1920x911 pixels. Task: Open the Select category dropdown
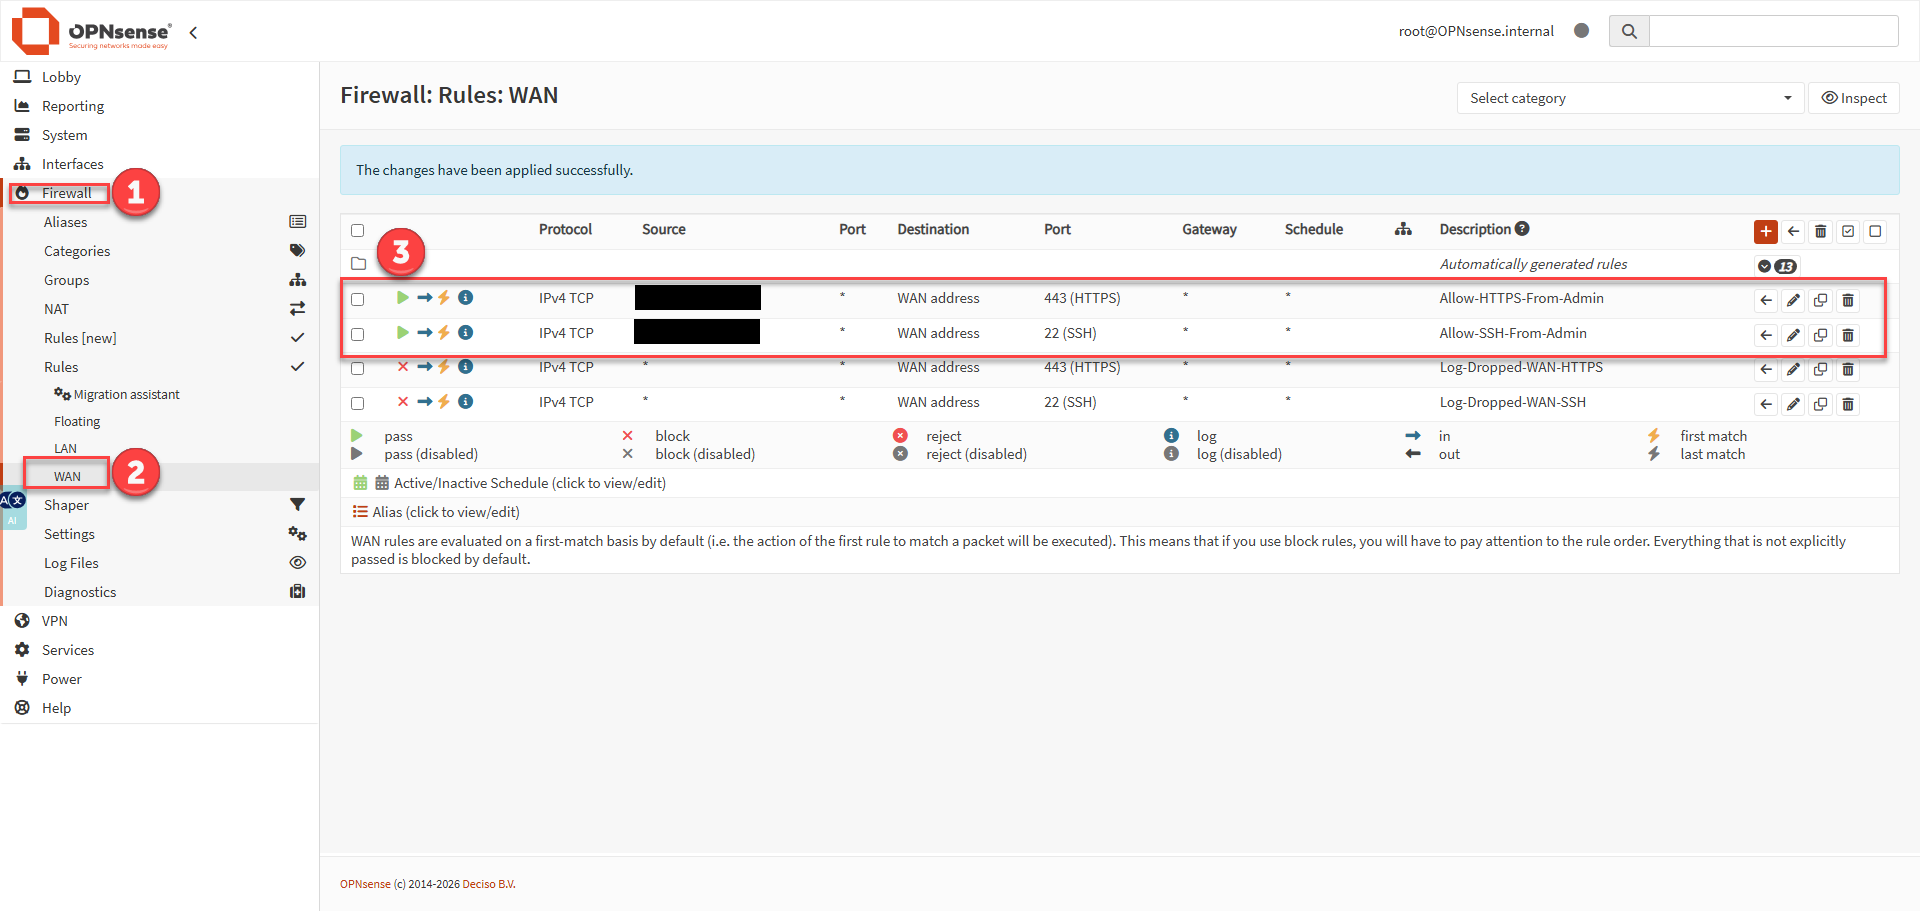1629,98
